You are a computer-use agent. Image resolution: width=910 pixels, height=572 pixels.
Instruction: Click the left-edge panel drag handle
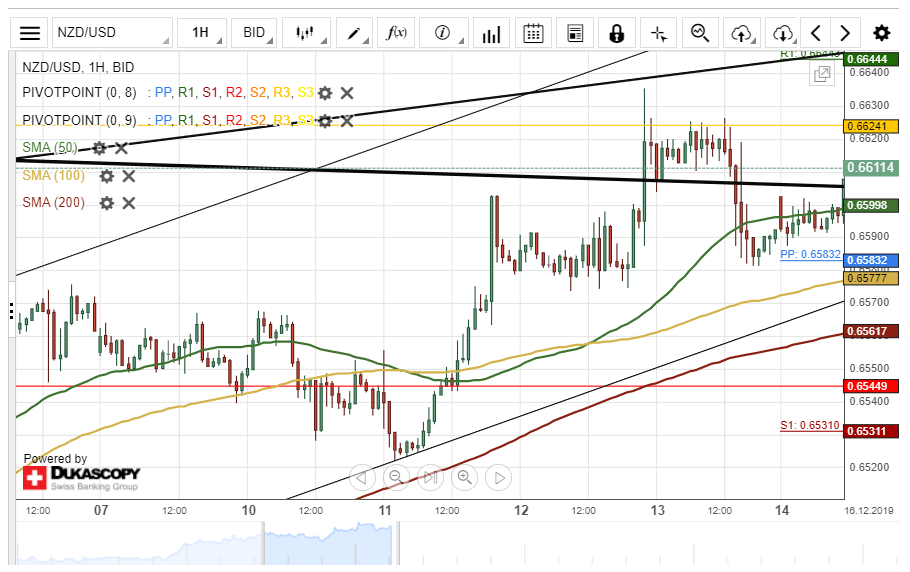pos(12,312)
